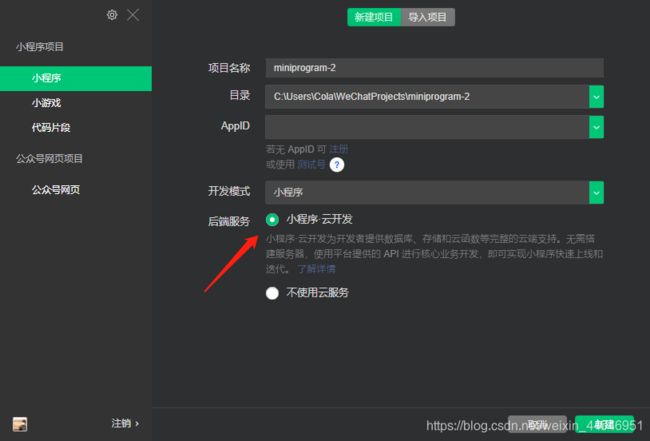Click the blue question mark help icon
The width and height of the screenshot is (650, 441).
click(337, 165)
